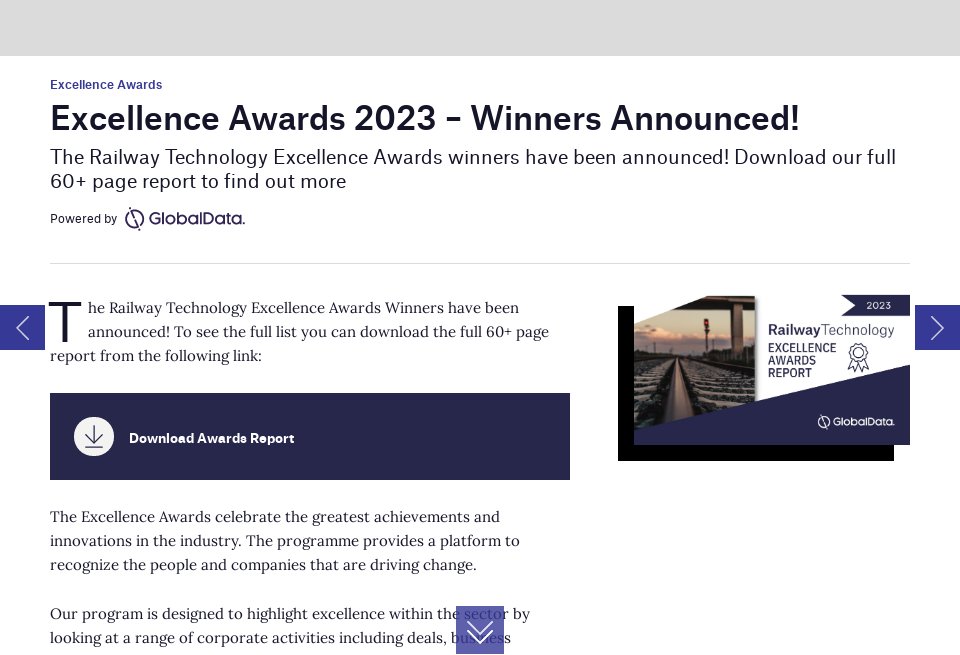Image resolution: width=960 pixels, height=655 pixels.
Task: Click the Railway Technology wordmark on the cover
Action: 830,329
